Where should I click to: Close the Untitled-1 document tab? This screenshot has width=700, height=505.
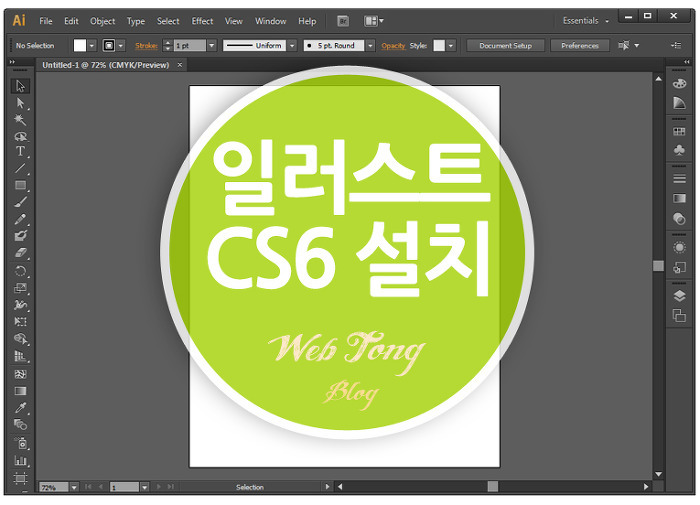point(179,65)
